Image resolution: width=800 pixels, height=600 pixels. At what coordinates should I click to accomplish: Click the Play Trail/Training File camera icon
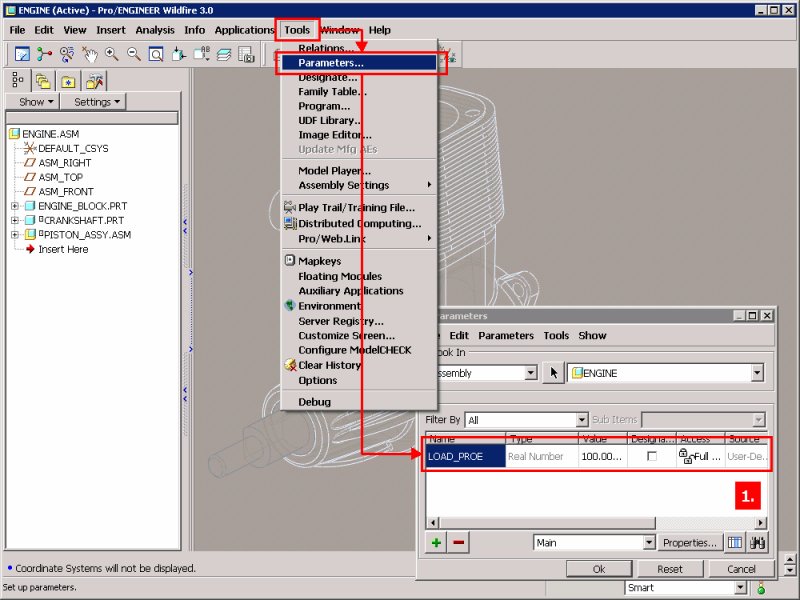click(x=290, y=207)
